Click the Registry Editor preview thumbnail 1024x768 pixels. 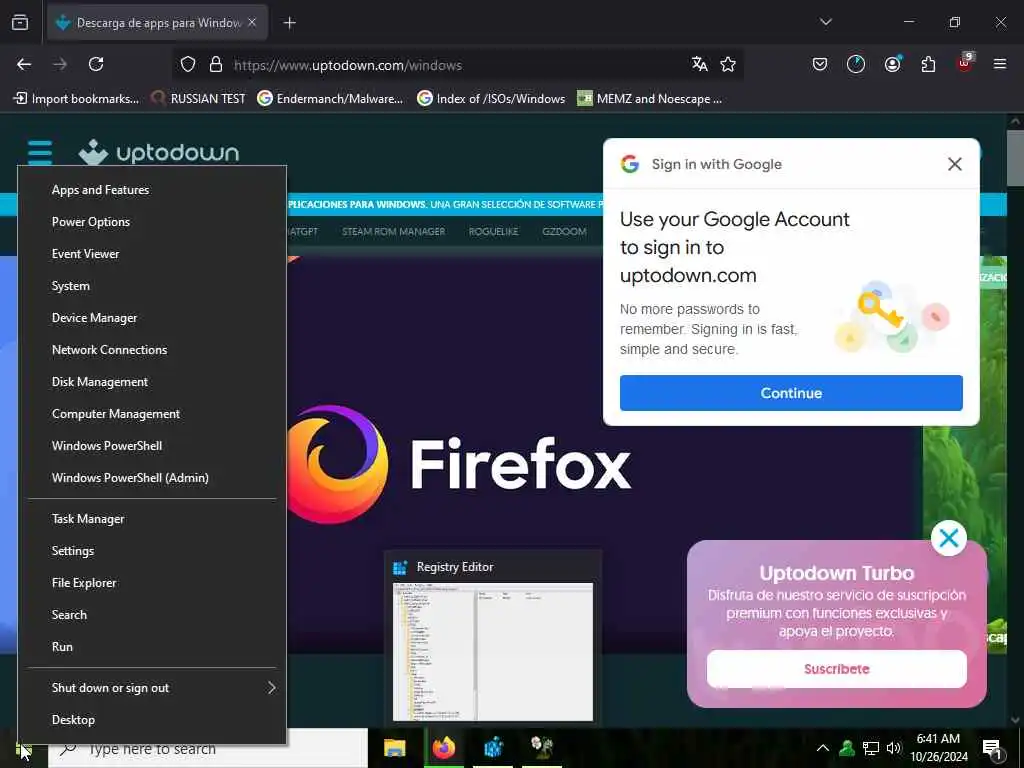[x=493, y=652]
